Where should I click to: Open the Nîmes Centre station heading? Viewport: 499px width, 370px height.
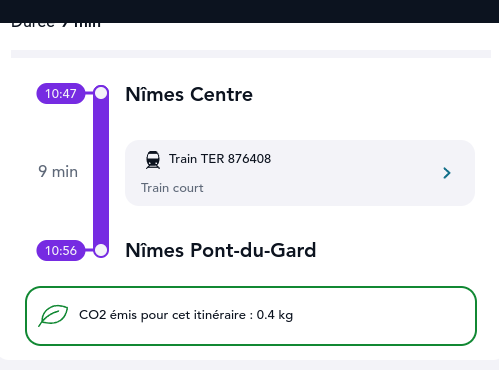[189, 94]
